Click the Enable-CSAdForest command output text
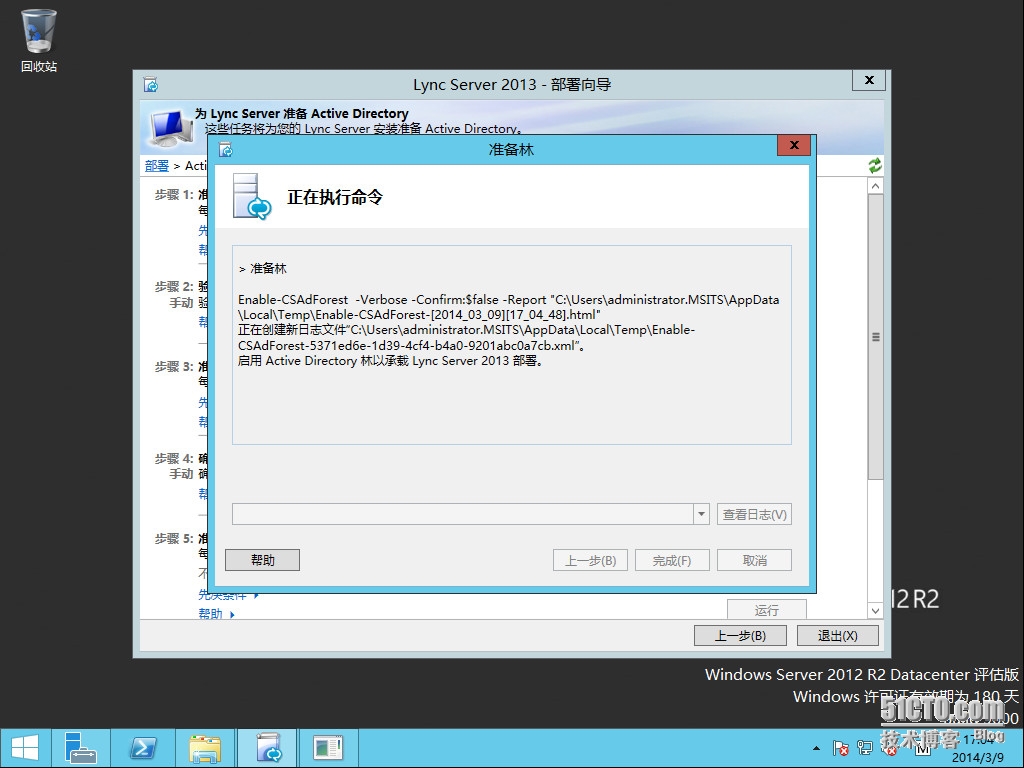 click(508, 307)
